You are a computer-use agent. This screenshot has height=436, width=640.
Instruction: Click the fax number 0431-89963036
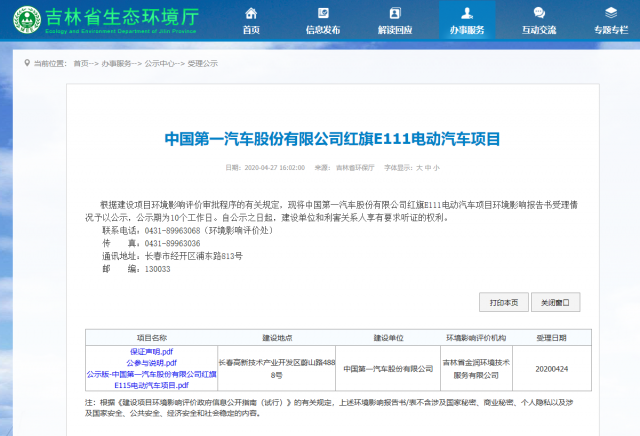click(x=173, y=243)
